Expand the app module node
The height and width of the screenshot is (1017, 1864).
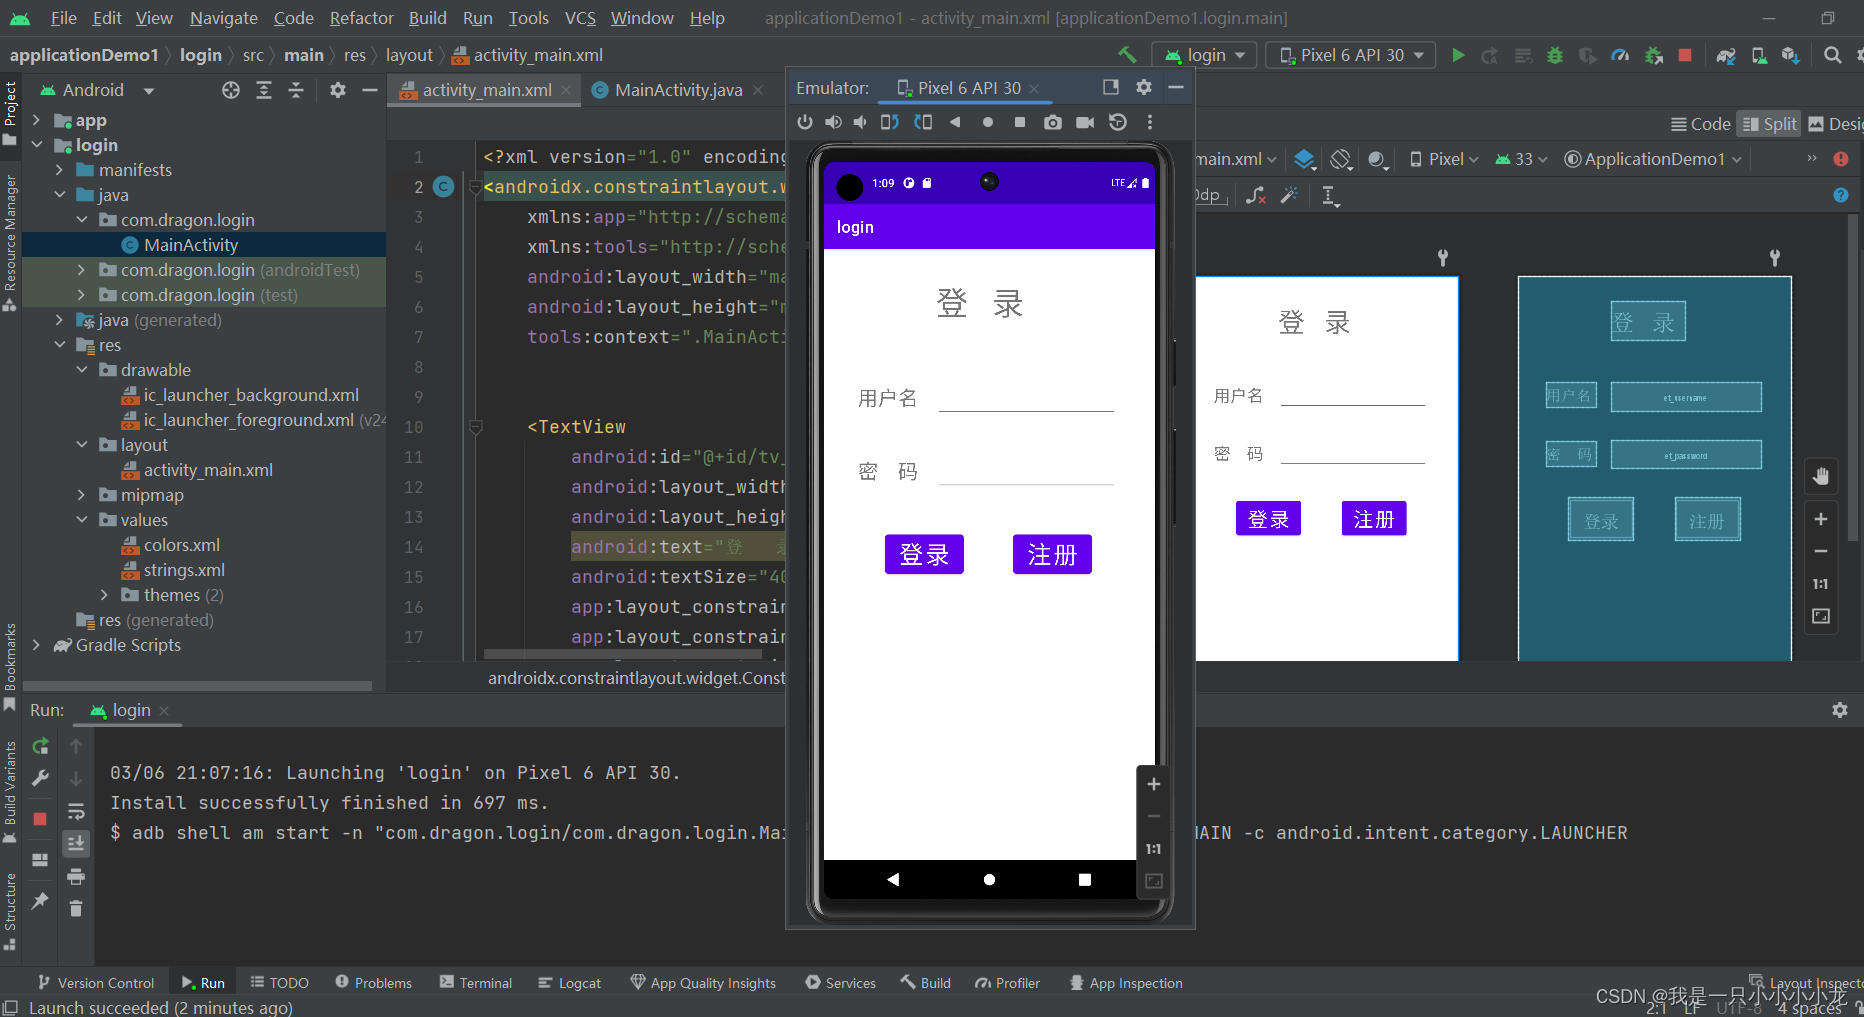pos(37,120)
